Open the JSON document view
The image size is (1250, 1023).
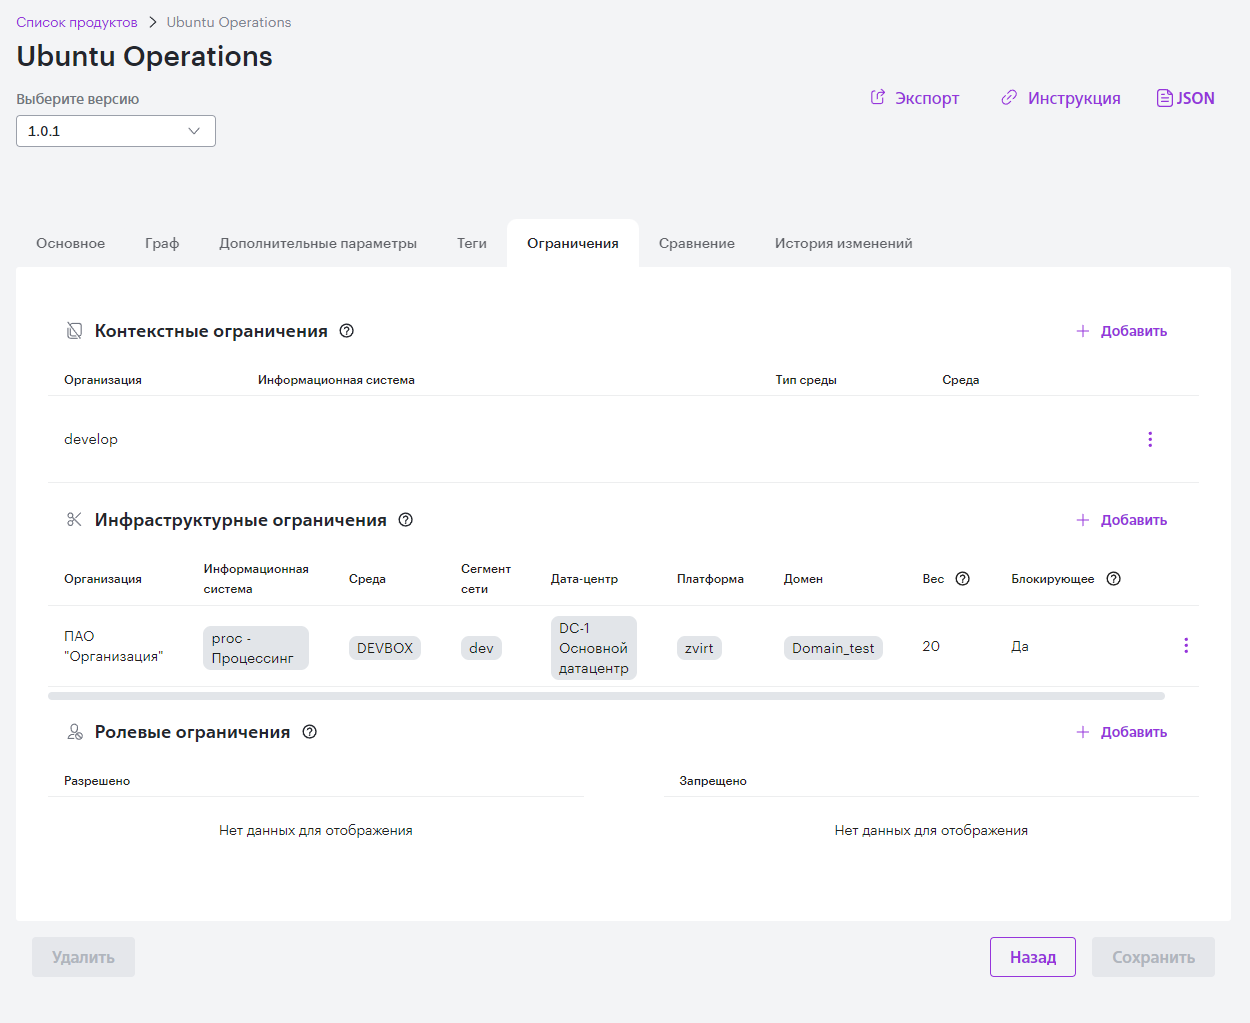pos(1186,98)
